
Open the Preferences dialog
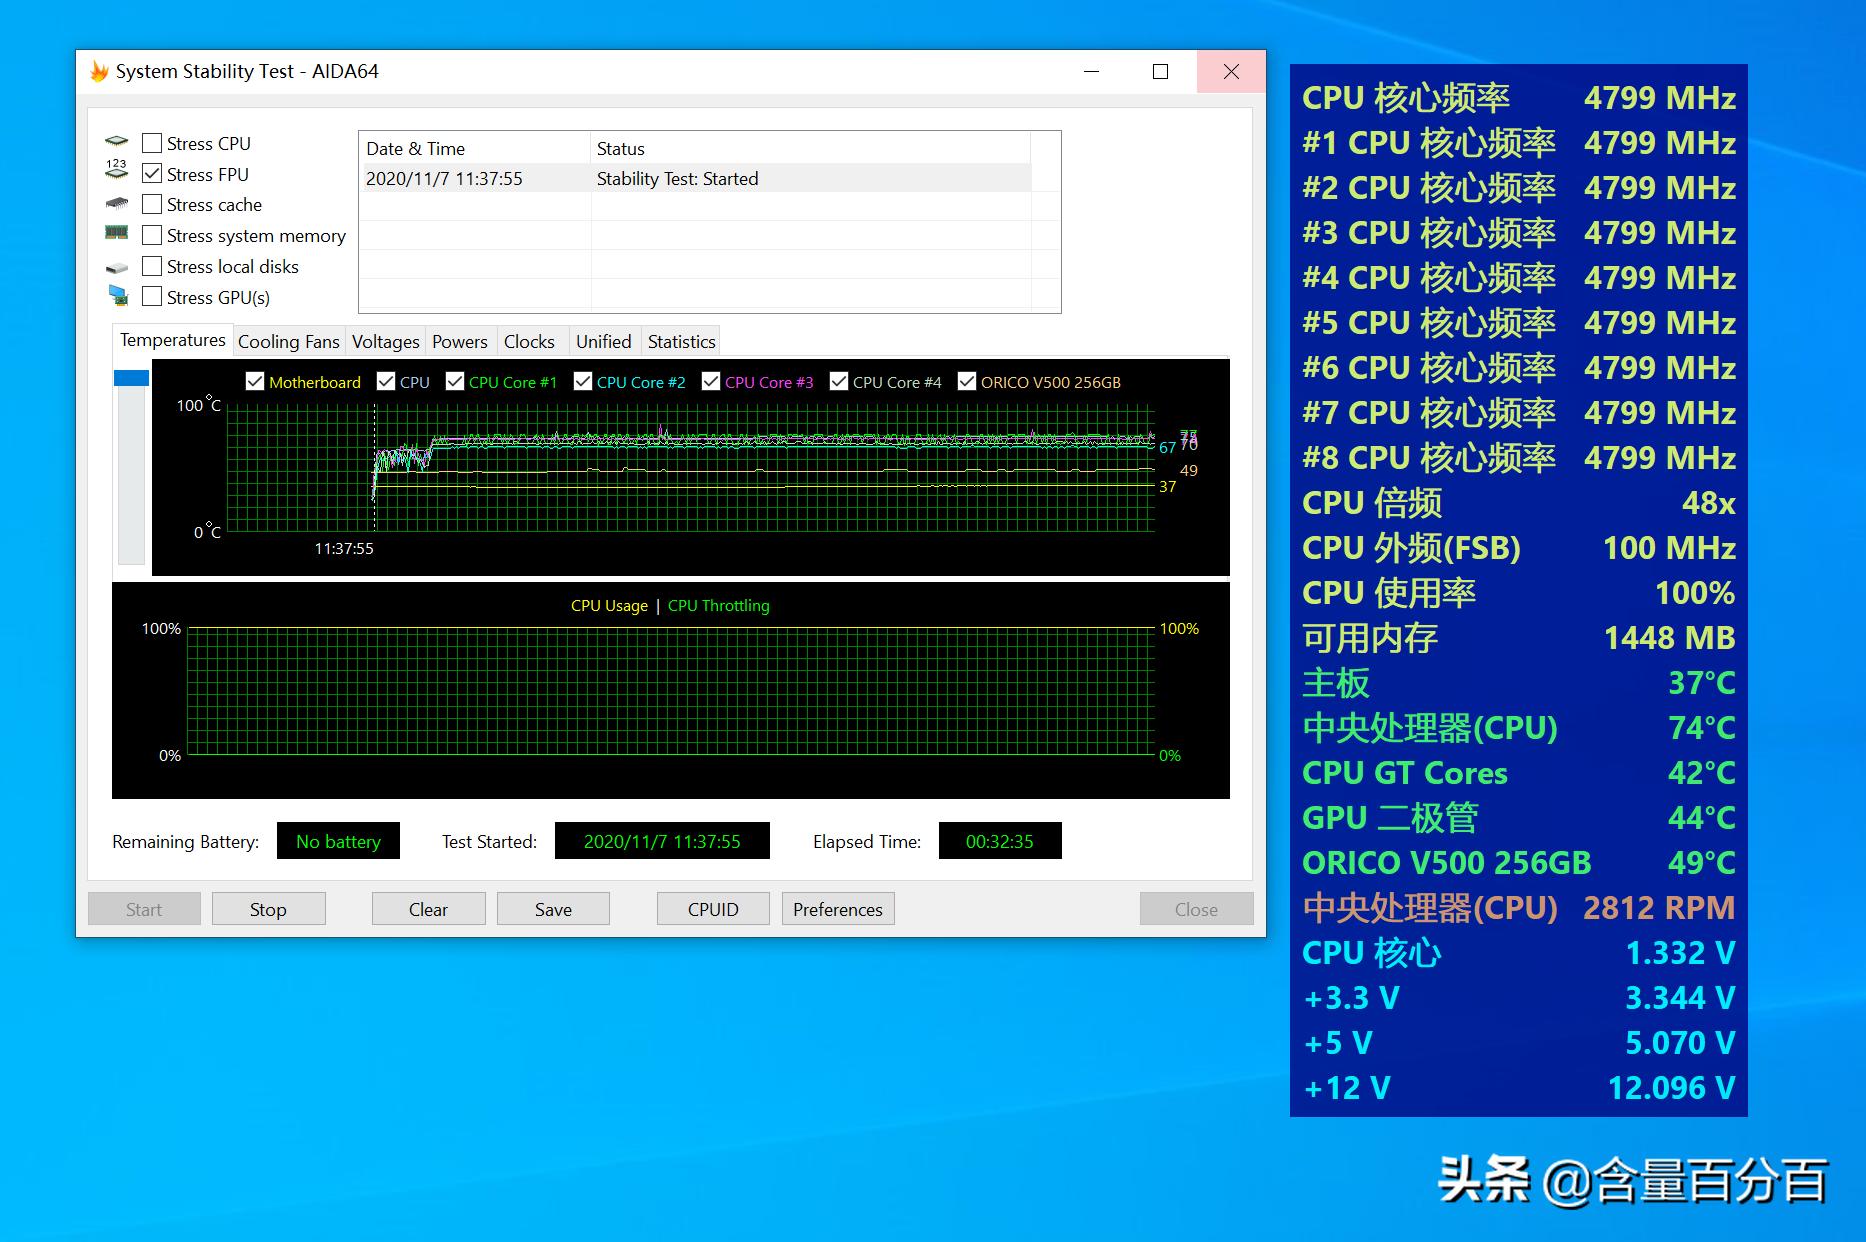[838, 908]
